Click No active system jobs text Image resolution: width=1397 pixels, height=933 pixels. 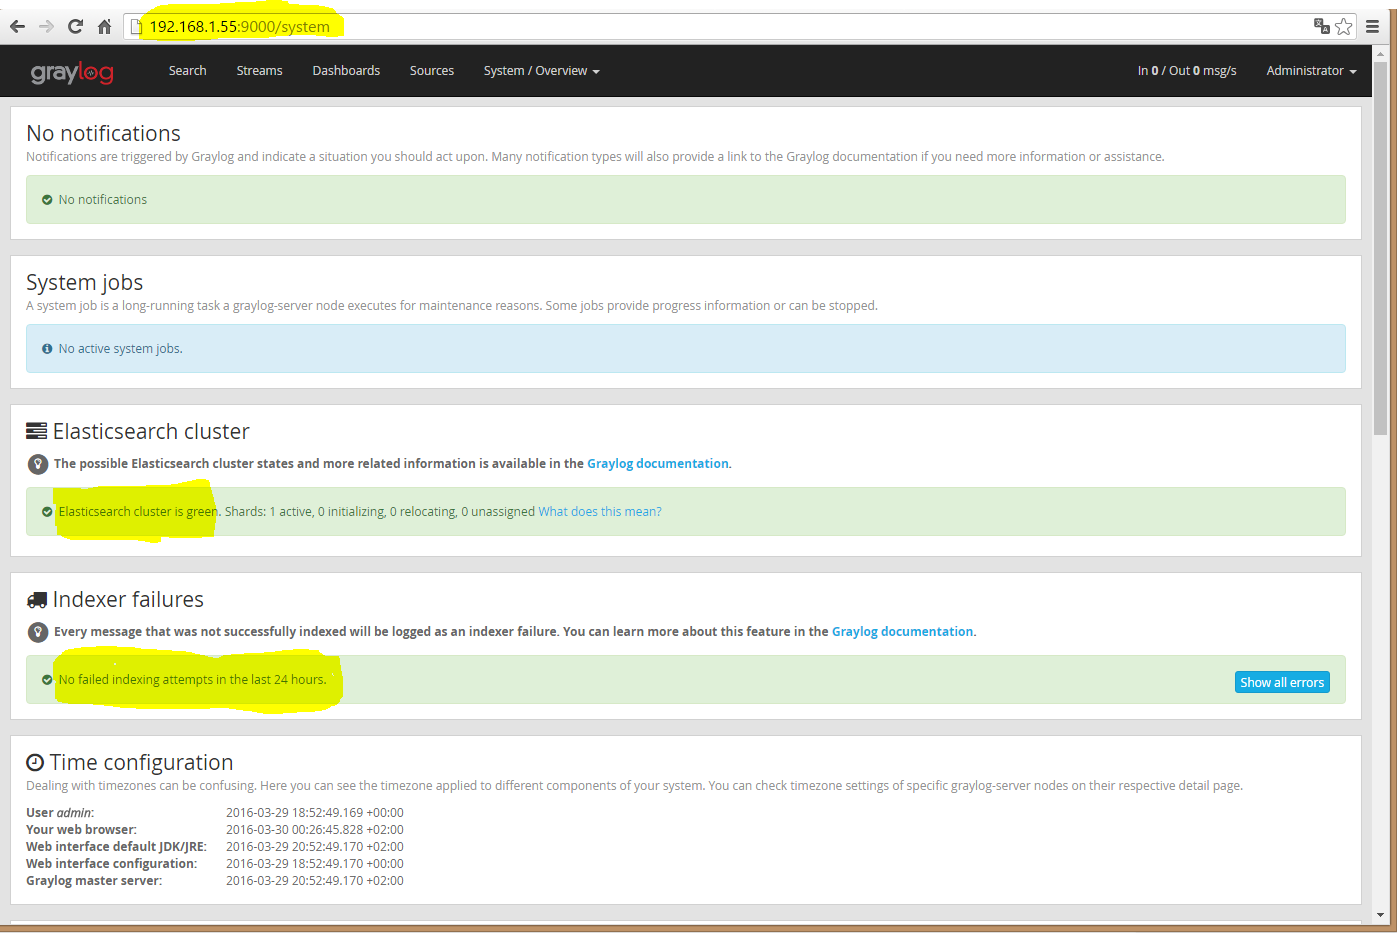coord(120,349)
